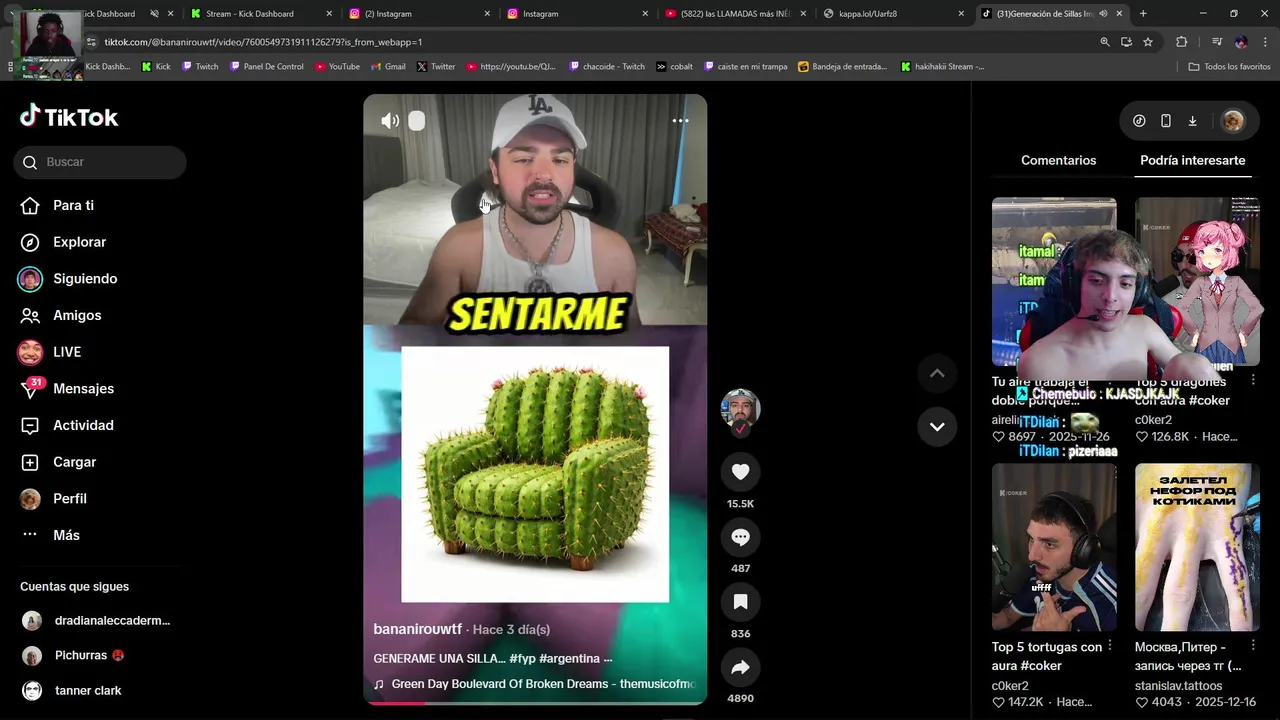Click the #argentina hashtag in caption
The height and width of the screenshot is (720, 1280).
point(568,659)
